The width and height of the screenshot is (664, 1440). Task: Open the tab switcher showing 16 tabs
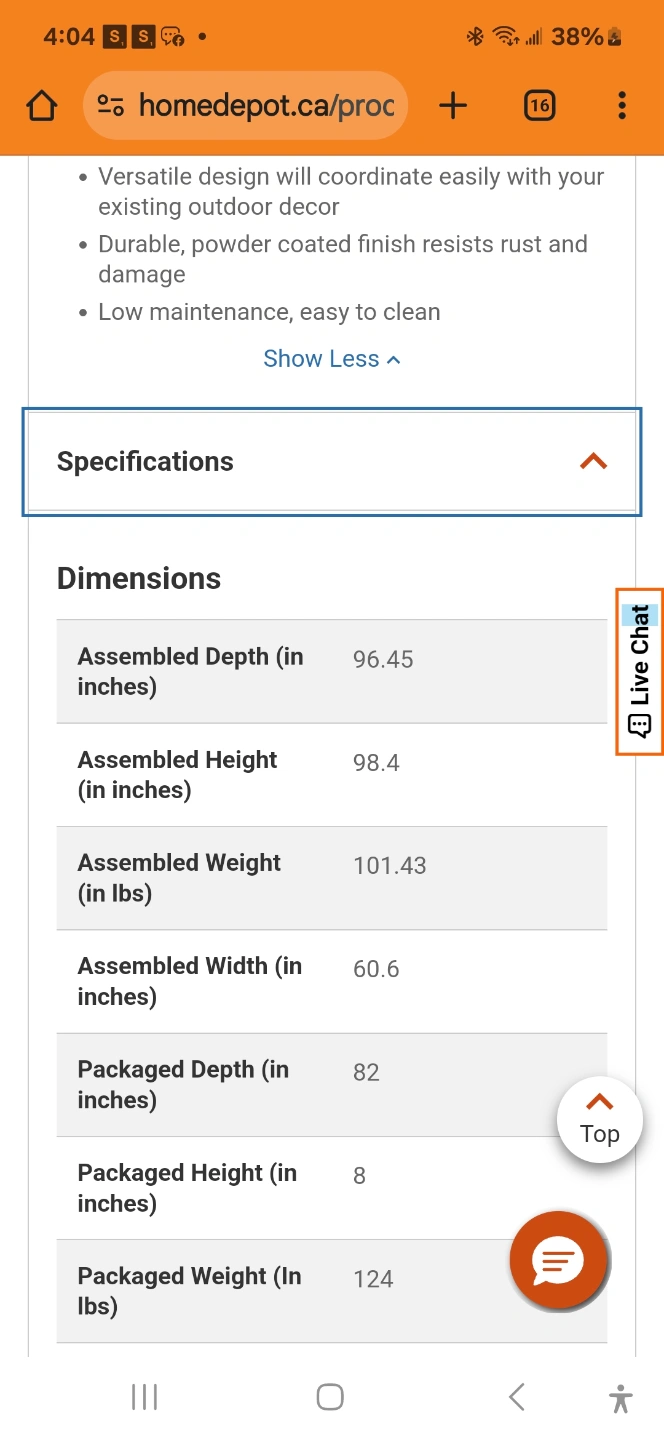coord(540,105)
